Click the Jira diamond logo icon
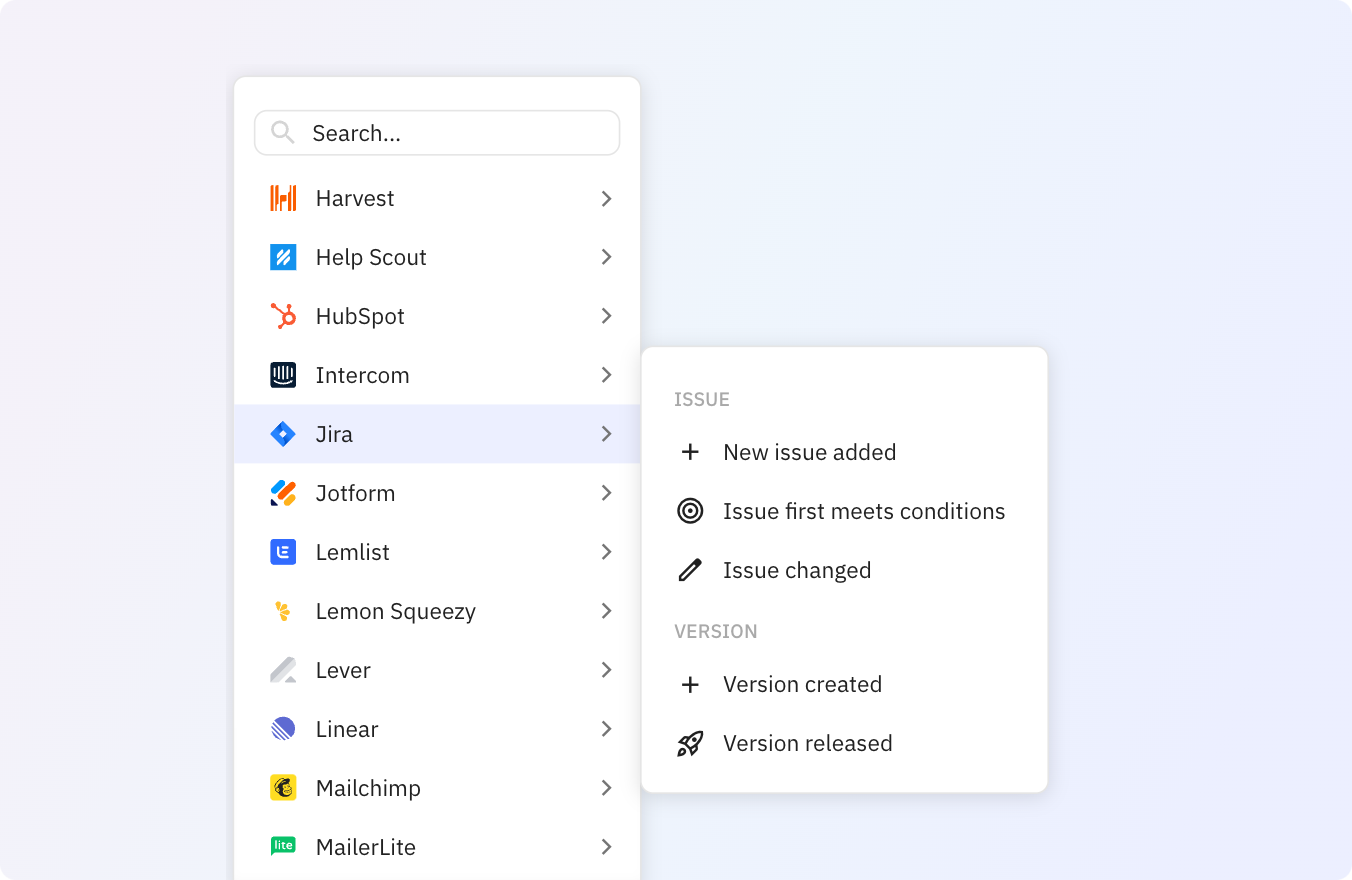The width and height of the screenshot is (1352, 880). 283,434
